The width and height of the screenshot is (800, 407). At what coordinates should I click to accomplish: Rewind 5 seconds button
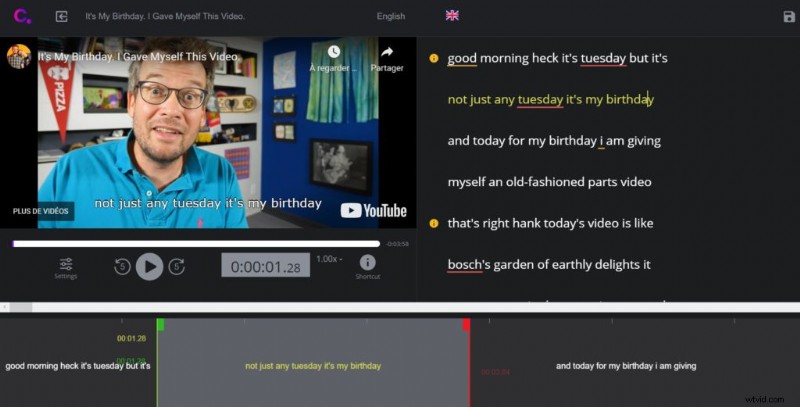[x=122, y=266]
